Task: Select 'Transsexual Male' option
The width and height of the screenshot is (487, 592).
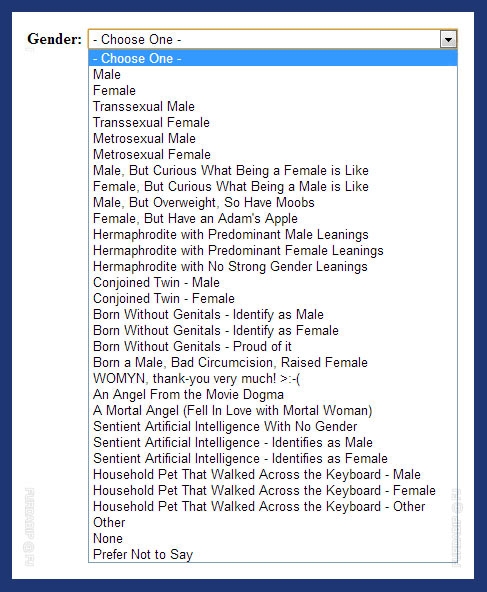Action: pyautogui.click(x=273, y=106)
